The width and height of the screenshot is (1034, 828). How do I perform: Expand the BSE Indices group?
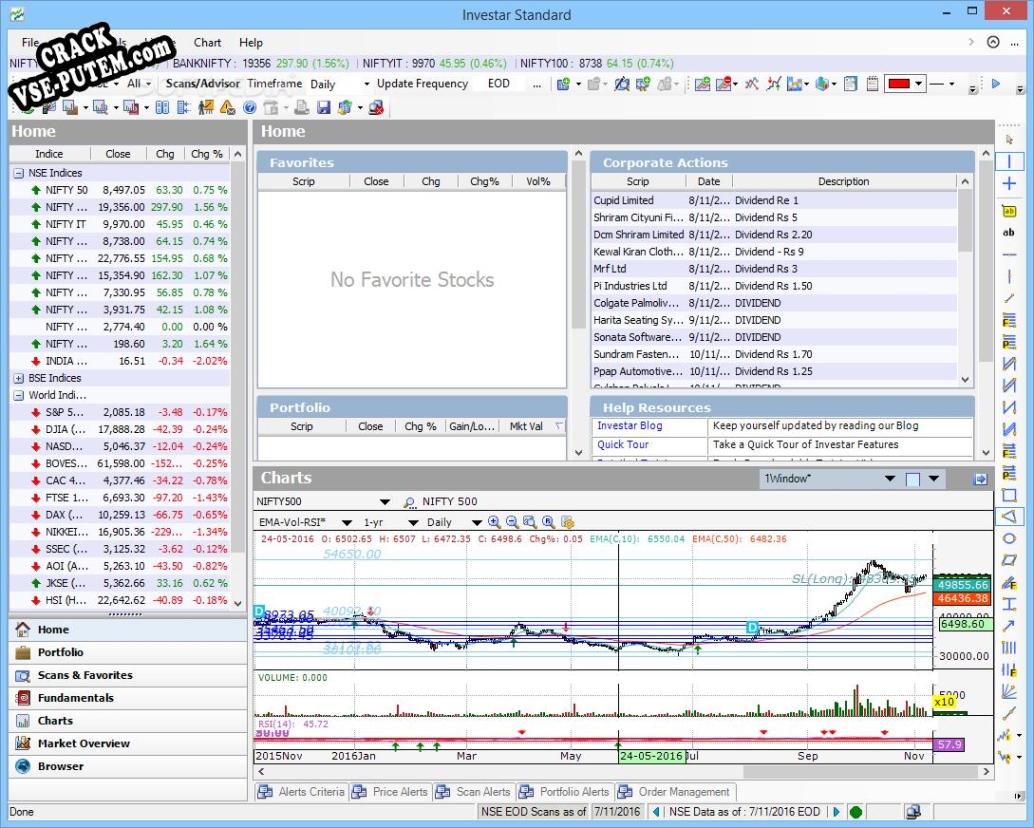18,378
